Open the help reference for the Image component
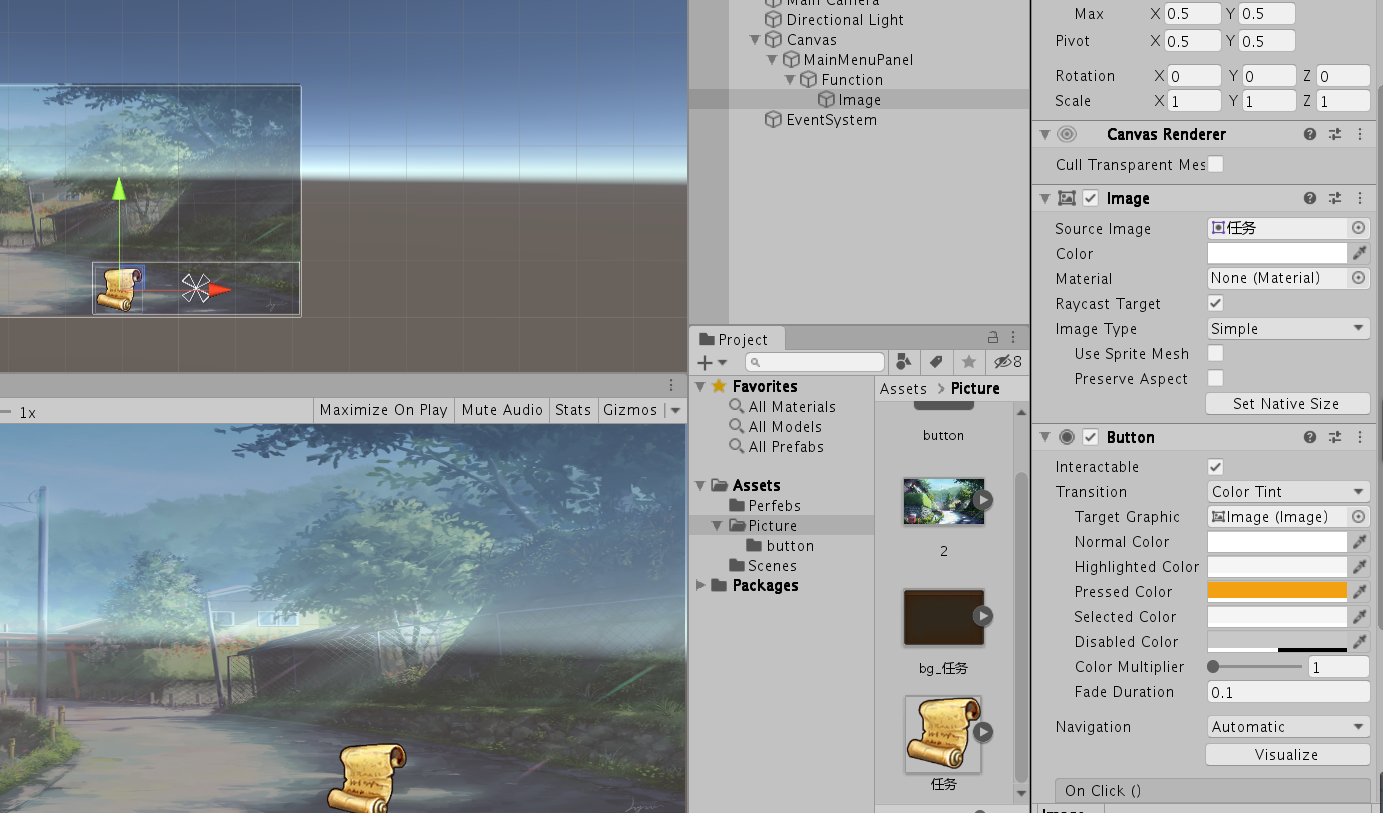 click(x=1310, y=199)
